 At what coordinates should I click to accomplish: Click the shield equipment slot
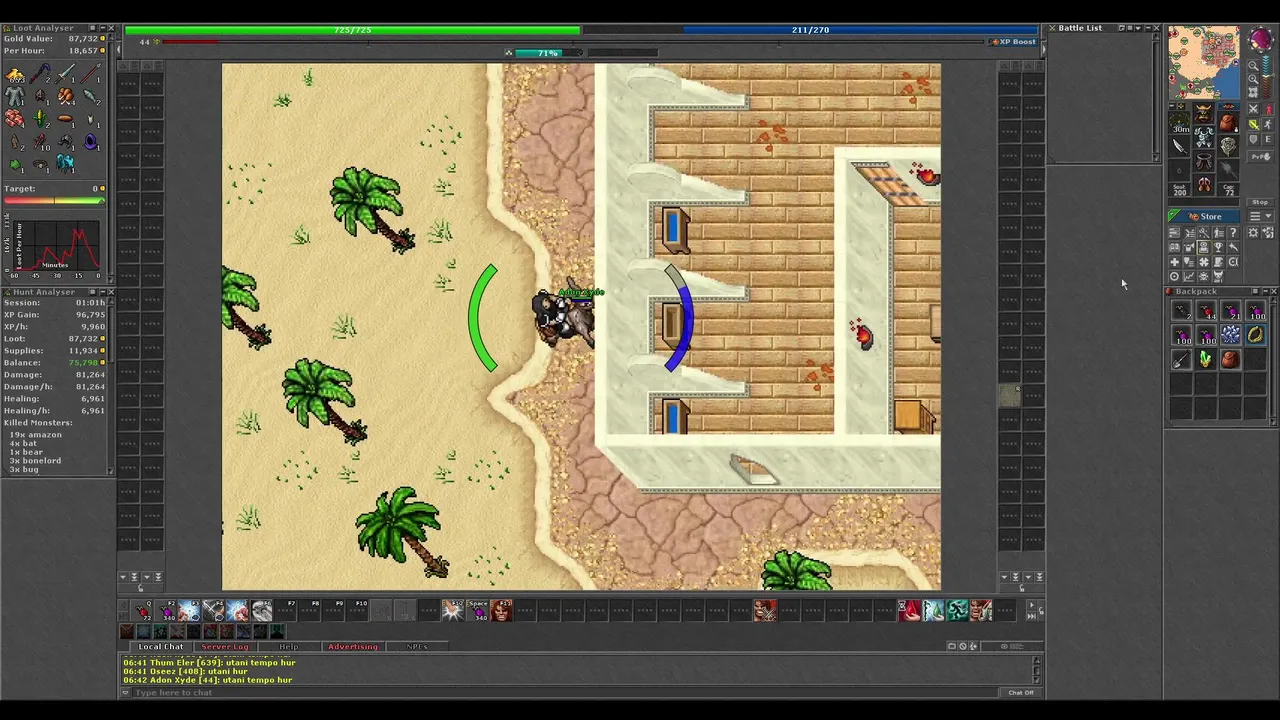tap(1228, 146)
